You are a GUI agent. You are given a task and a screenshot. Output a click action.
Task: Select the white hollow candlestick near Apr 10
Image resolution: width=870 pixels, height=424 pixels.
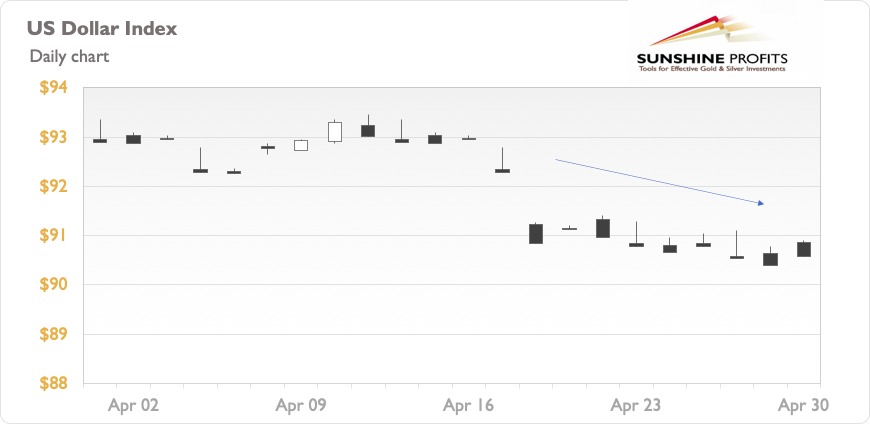point(335,132)
